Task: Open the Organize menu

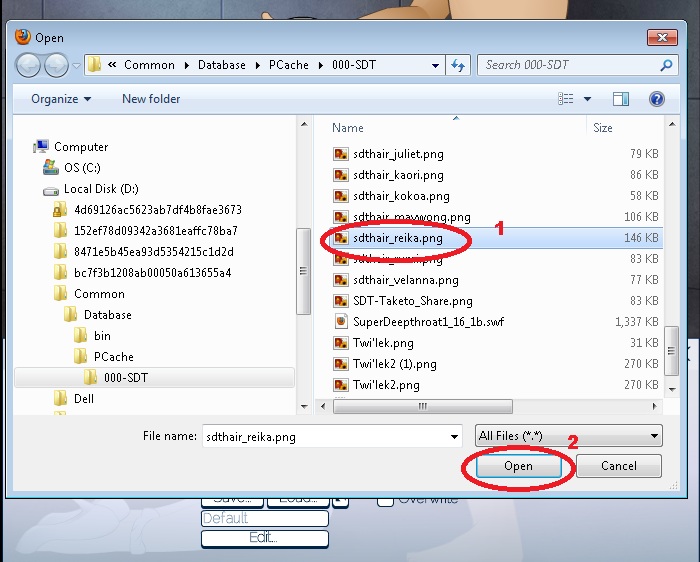Action: pos(61,99)
